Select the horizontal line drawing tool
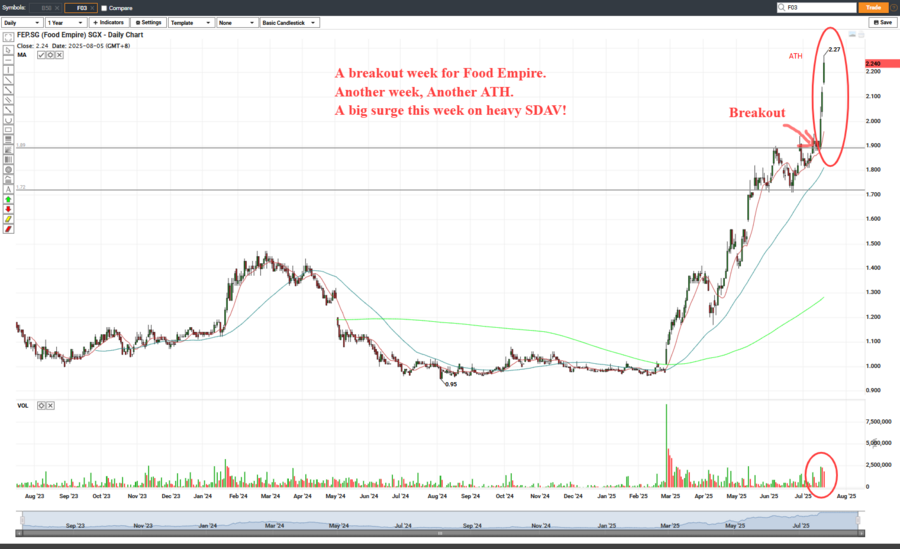This screenshot has height=549, width=900. click(x=8, y=60)
